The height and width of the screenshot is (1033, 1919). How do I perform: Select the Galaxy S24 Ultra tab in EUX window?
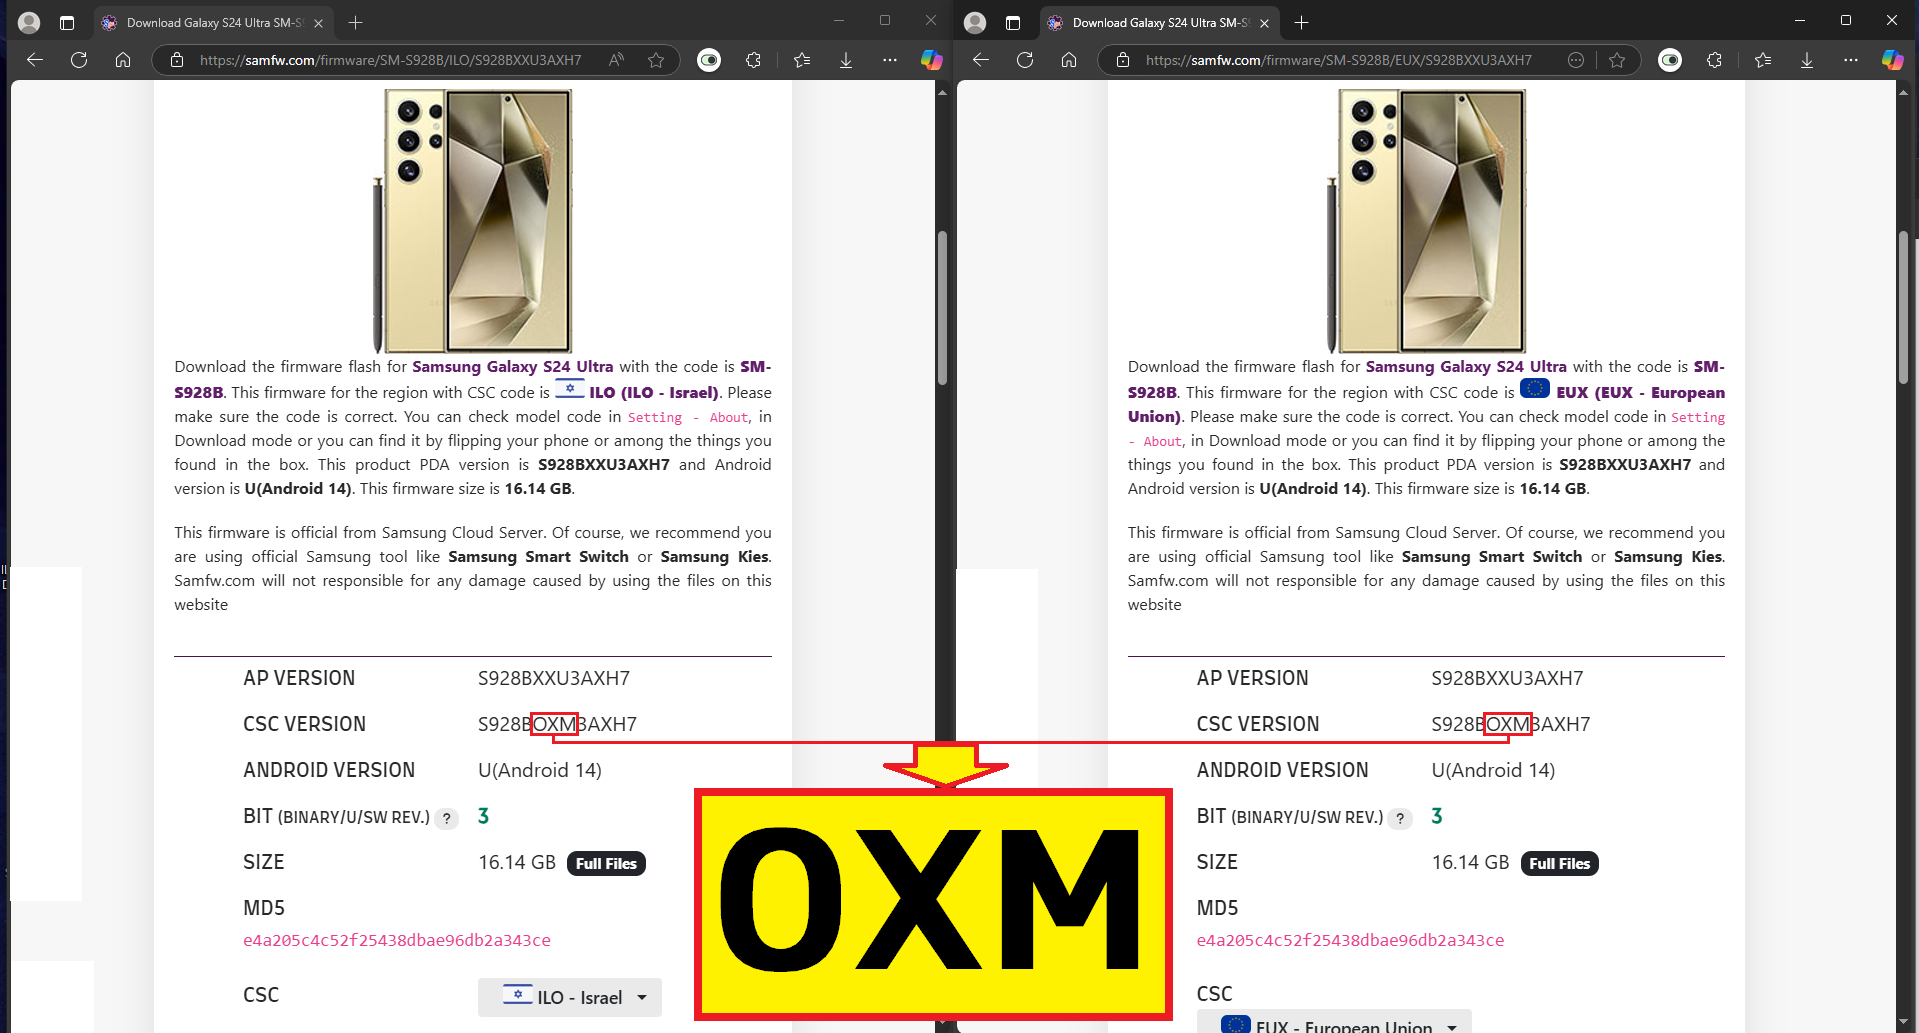(x=1160, y=22)
